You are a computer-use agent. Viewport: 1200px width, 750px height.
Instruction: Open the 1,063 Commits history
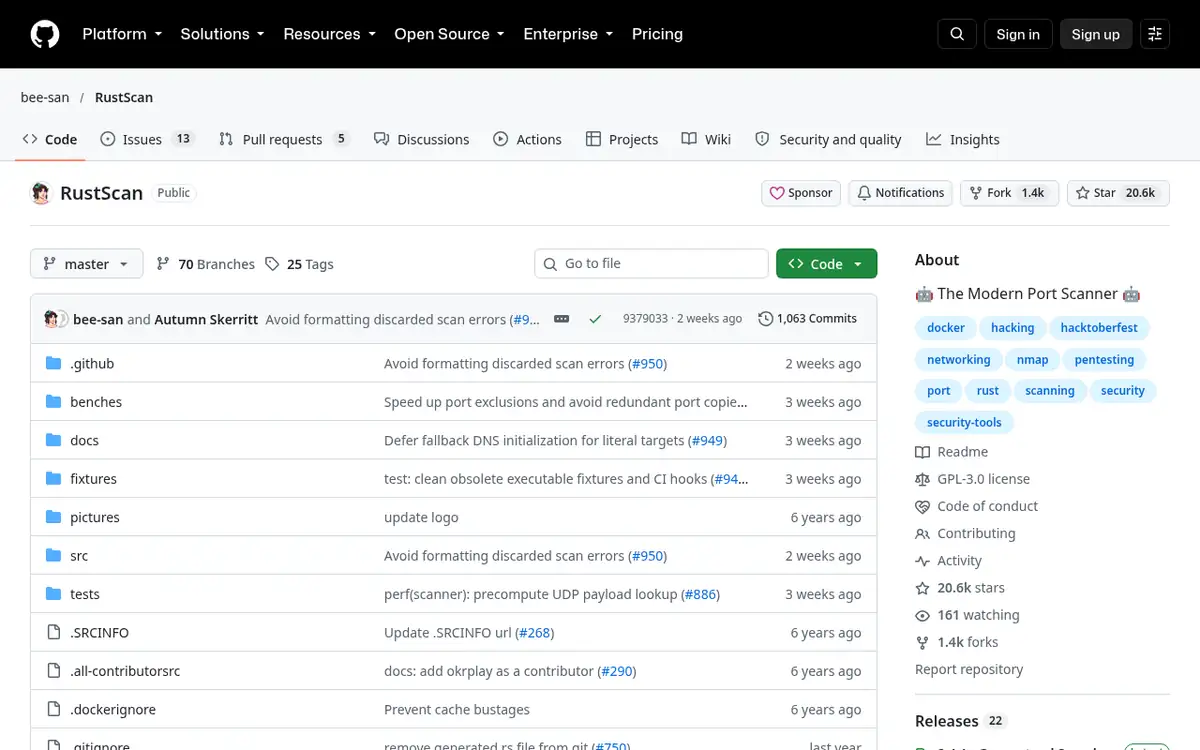point(808,319)
